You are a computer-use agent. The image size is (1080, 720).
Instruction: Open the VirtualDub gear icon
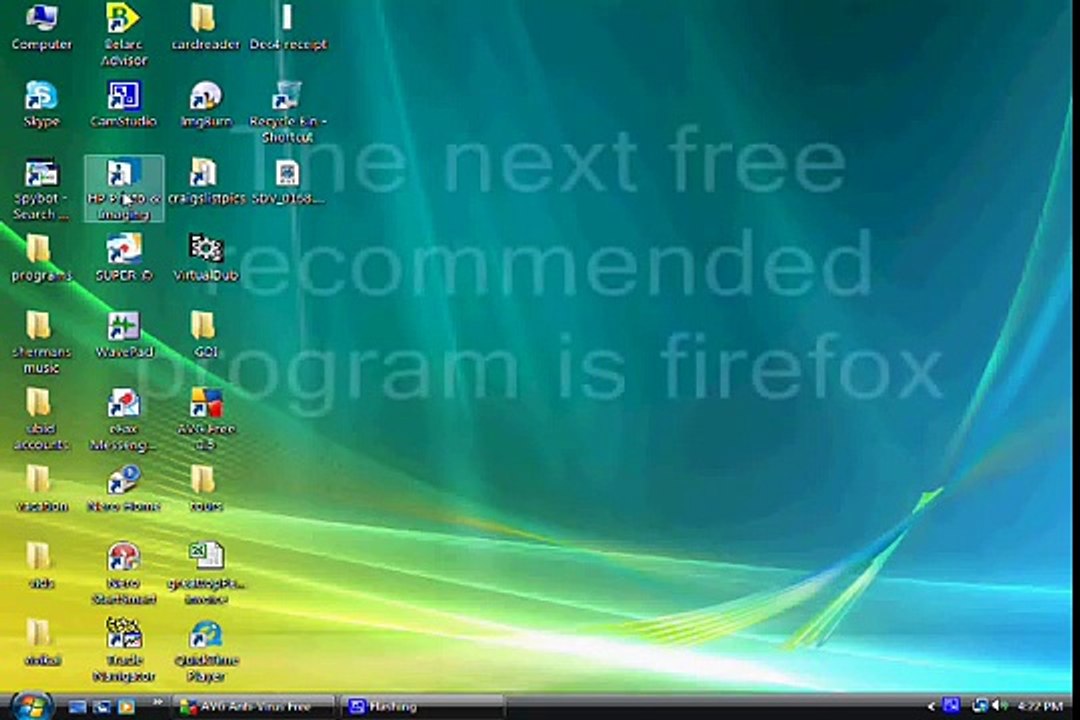[205, 258]
